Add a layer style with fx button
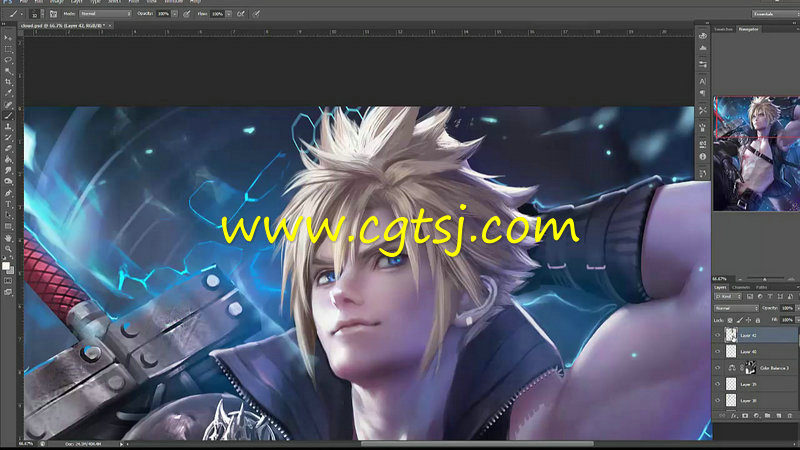The height and width of the screenshot is (450, 800). (734, 416)
